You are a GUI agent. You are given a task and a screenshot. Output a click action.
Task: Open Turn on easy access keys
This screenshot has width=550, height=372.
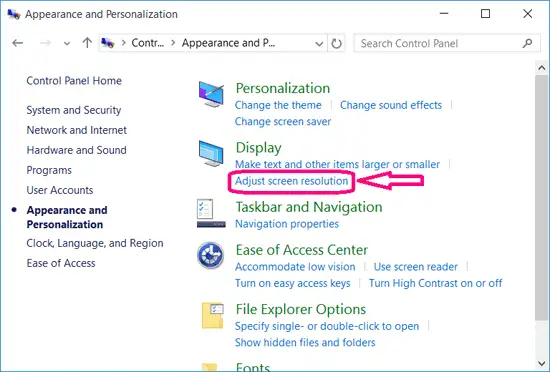click(293, 283)
